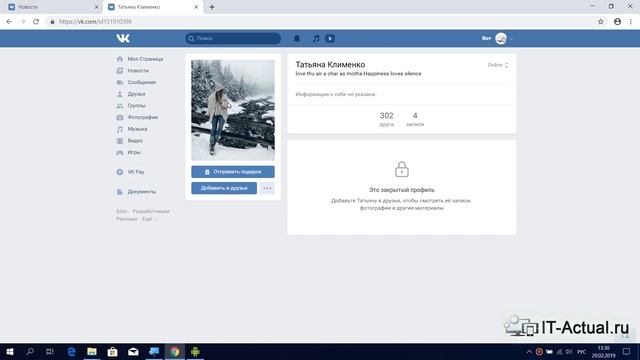Open the profile photo of Татьяна
Image resolution: width=640 pixels, height=360 pixels.
point(233,110)
